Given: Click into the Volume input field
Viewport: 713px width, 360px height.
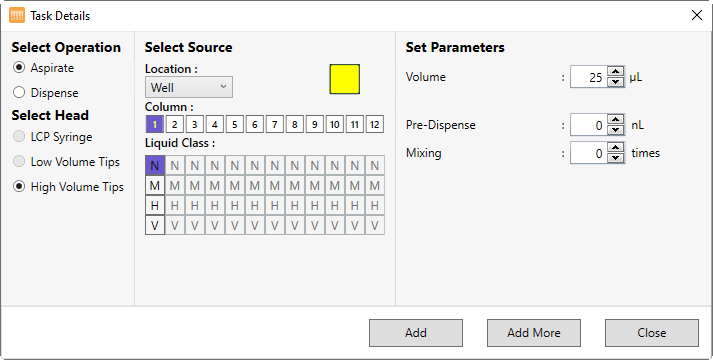Looking at the screenshot, I should (589, 77).
